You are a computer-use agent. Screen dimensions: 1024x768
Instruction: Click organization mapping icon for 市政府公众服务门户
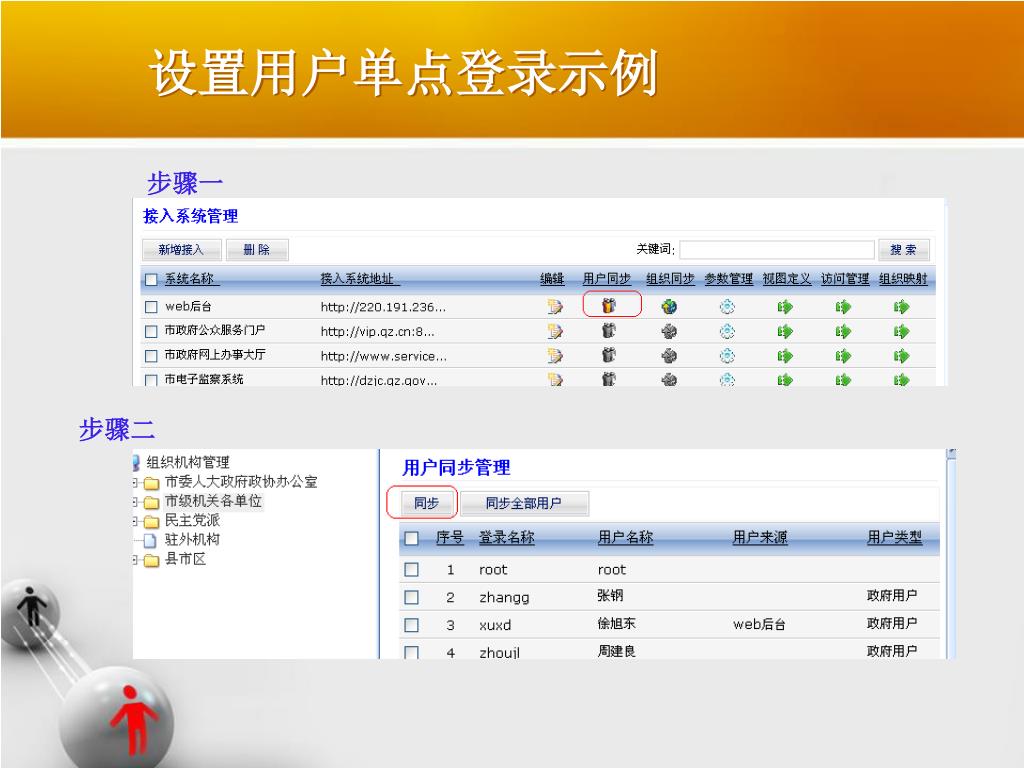click(901, 331)
